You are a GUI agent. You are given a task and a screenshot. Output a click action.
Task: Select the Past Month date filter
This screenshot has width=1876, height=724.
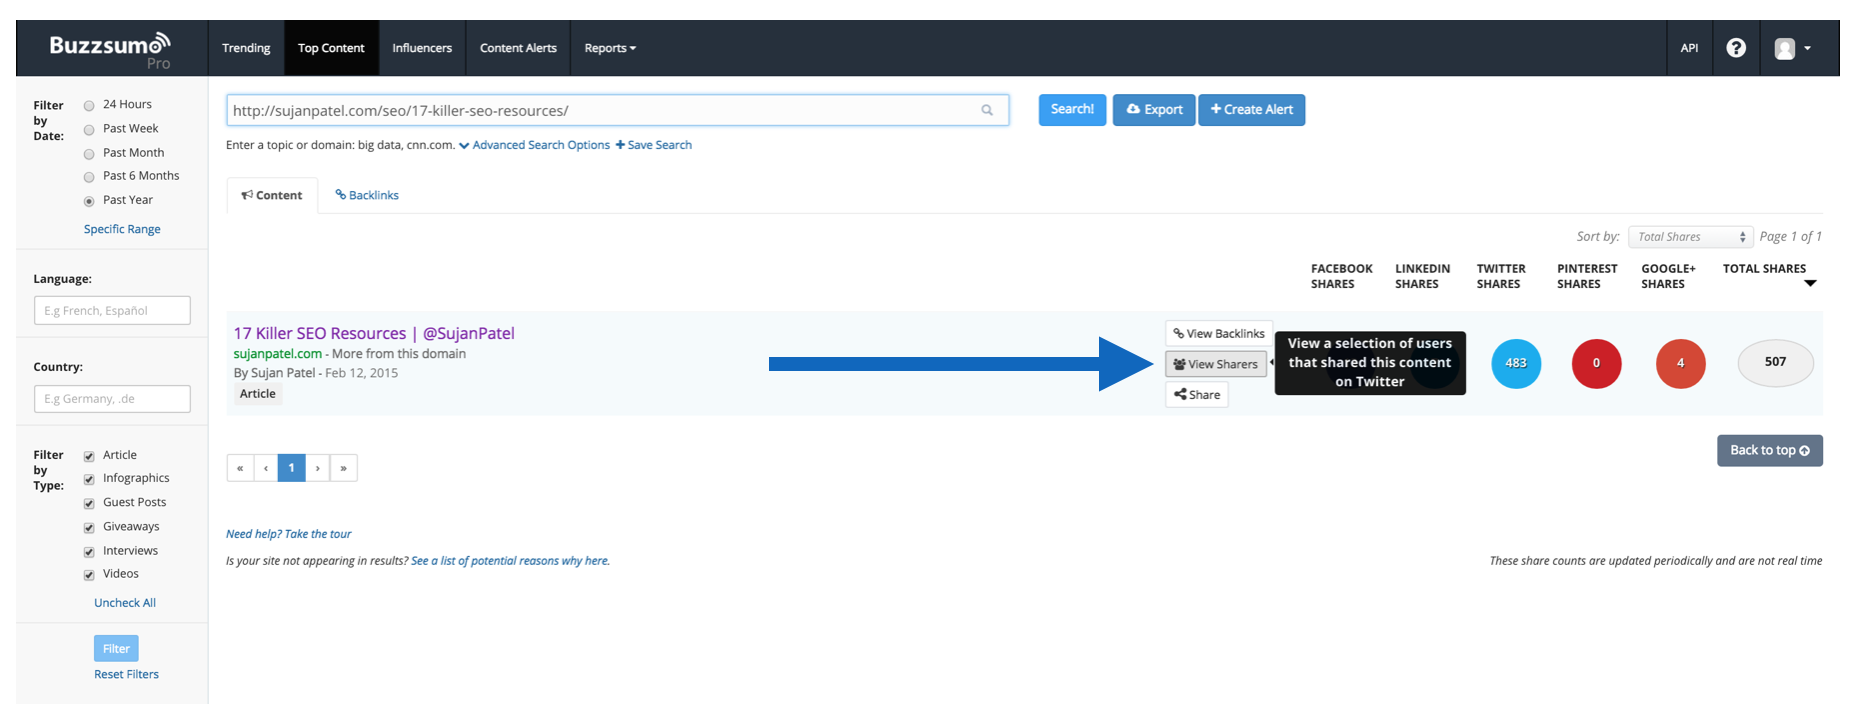(x=89, y=153)
